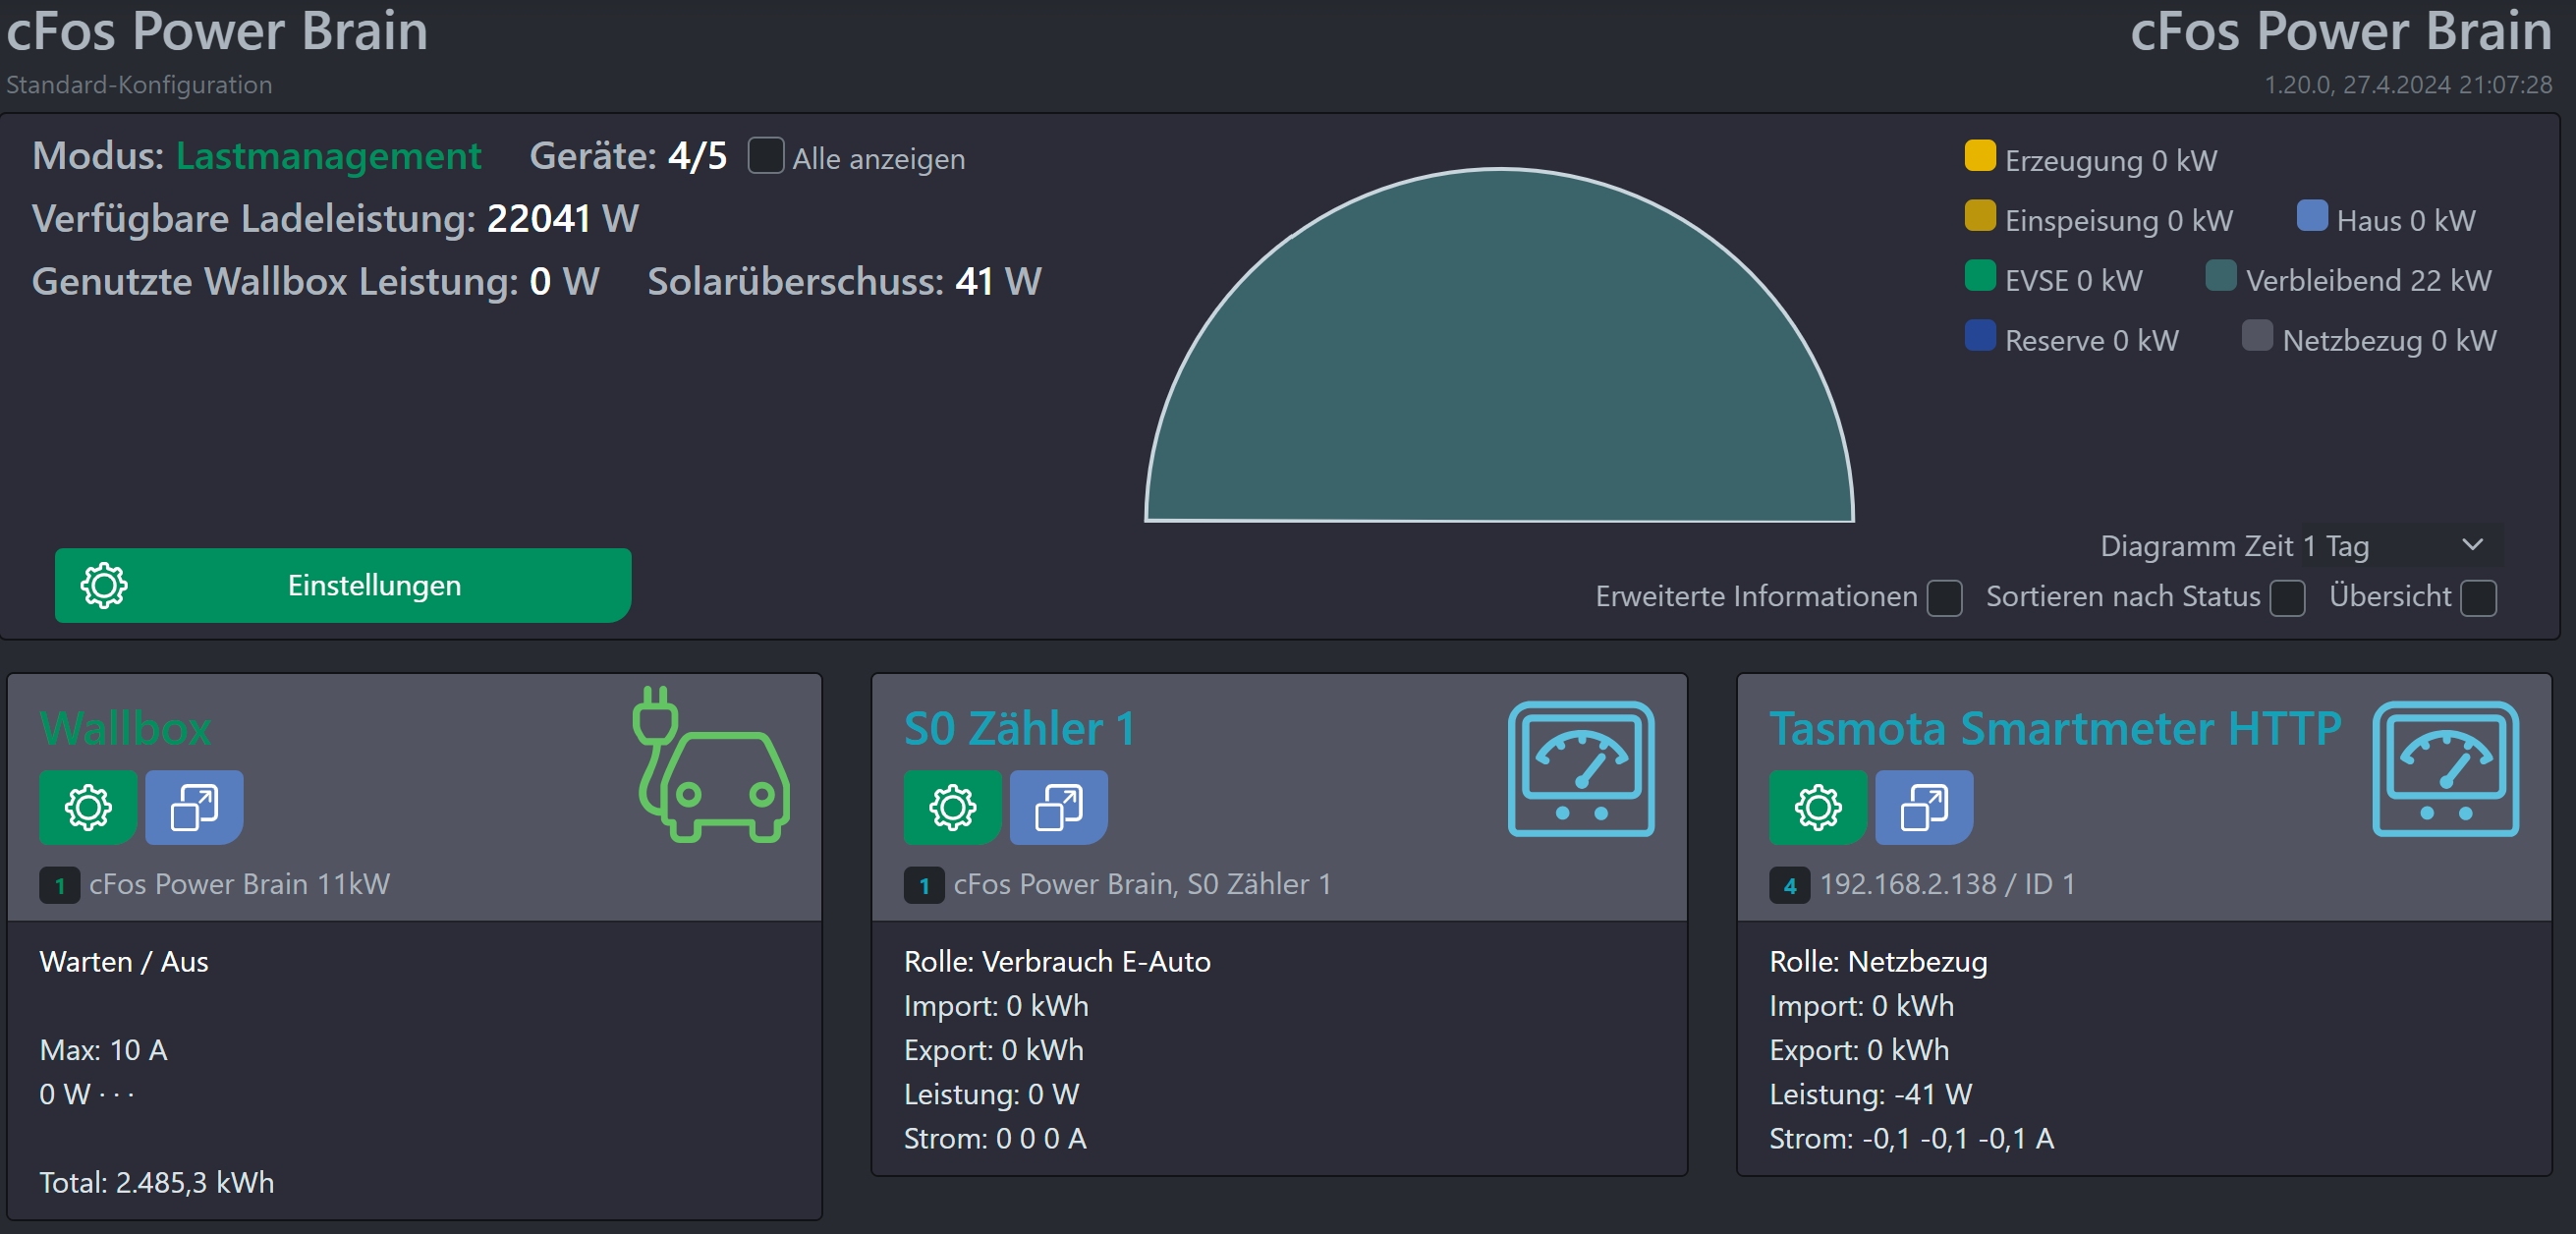2576x1234 pixels.
Task: Click the Warten / Aus status text
Action: [124, 962]
